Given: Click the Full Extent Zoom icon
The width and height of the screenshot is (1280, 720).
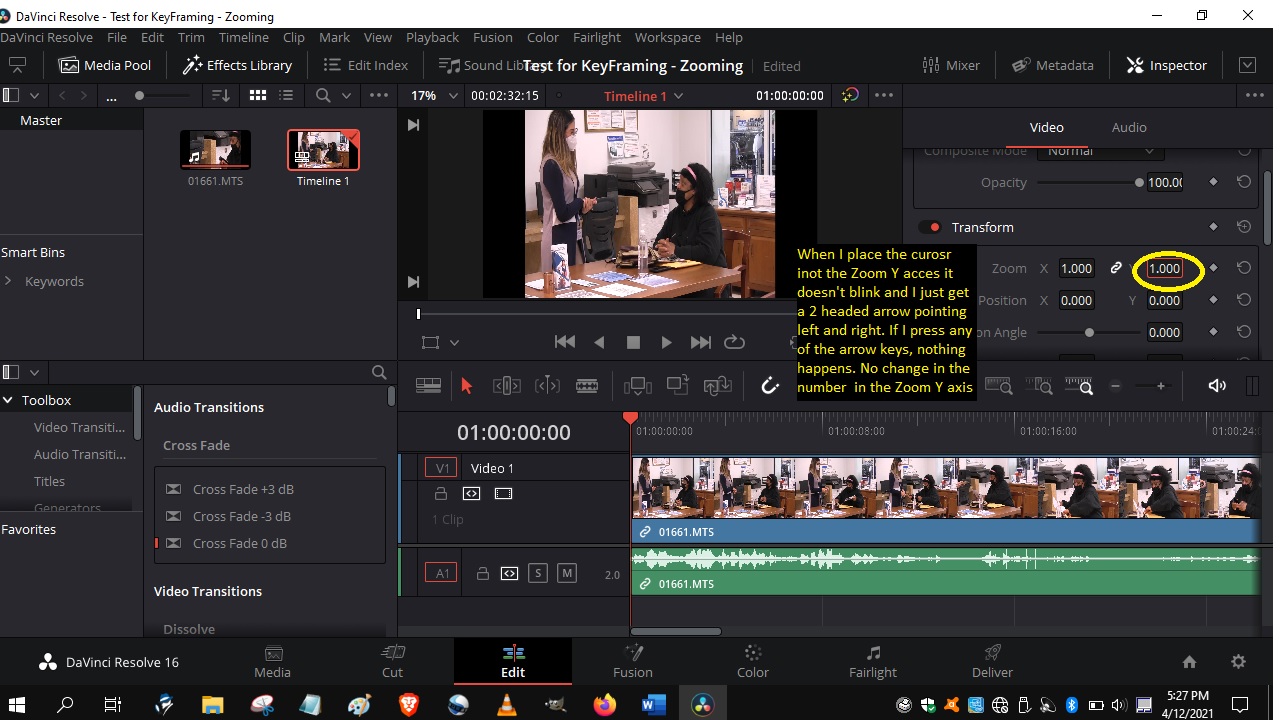Looking at the screenshot, I should [x=999, y=386].
